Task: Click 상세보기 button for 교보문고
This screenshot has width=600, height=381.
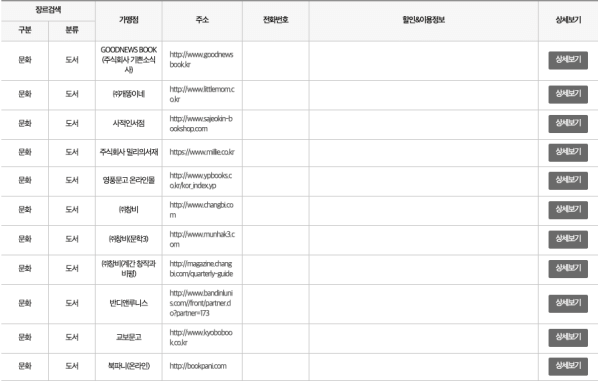Action: [568, 337]
